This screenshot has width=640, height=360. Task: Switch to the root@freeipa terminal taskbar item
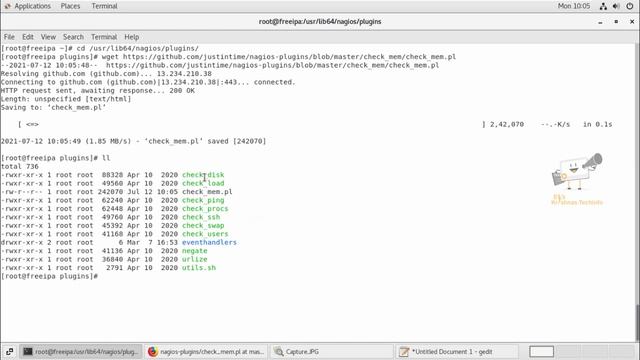(81, 351)
